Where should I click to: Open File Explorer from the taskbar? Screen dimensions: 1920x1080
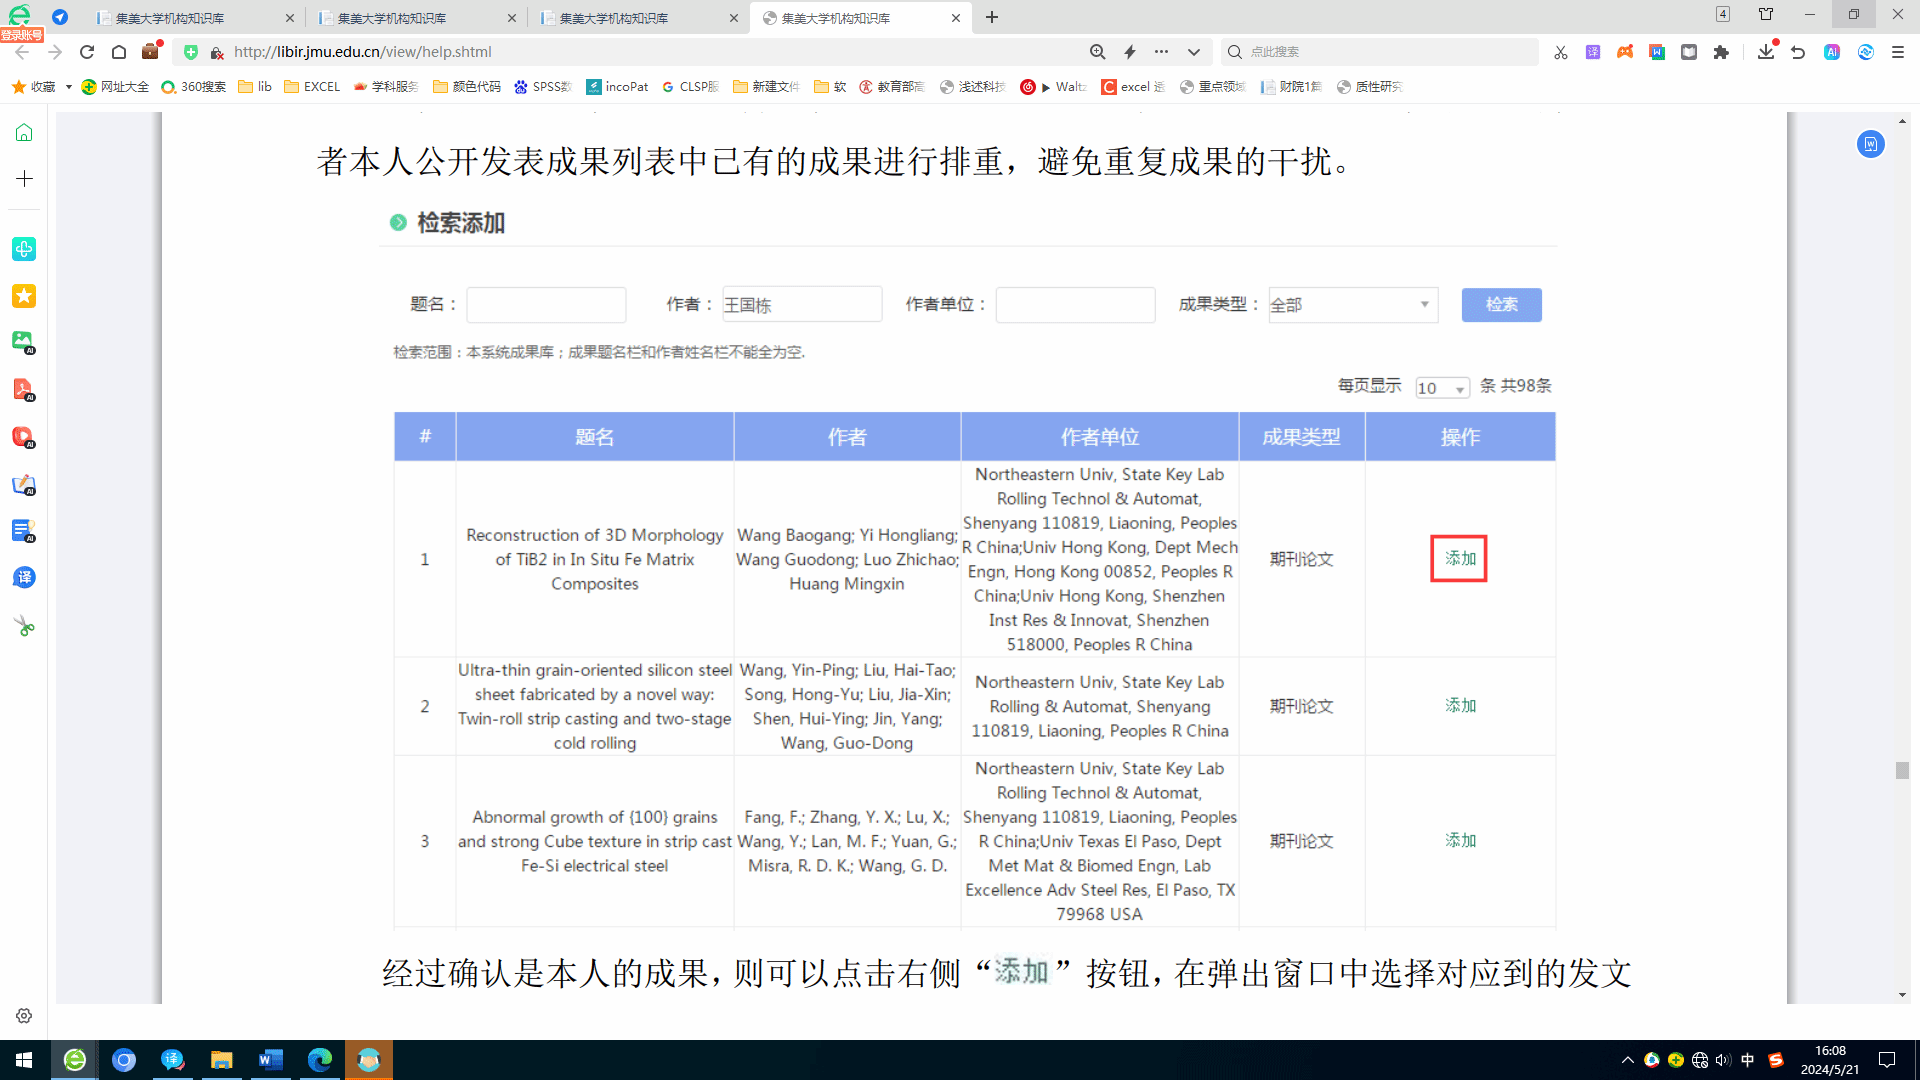tap(222, 1060)
